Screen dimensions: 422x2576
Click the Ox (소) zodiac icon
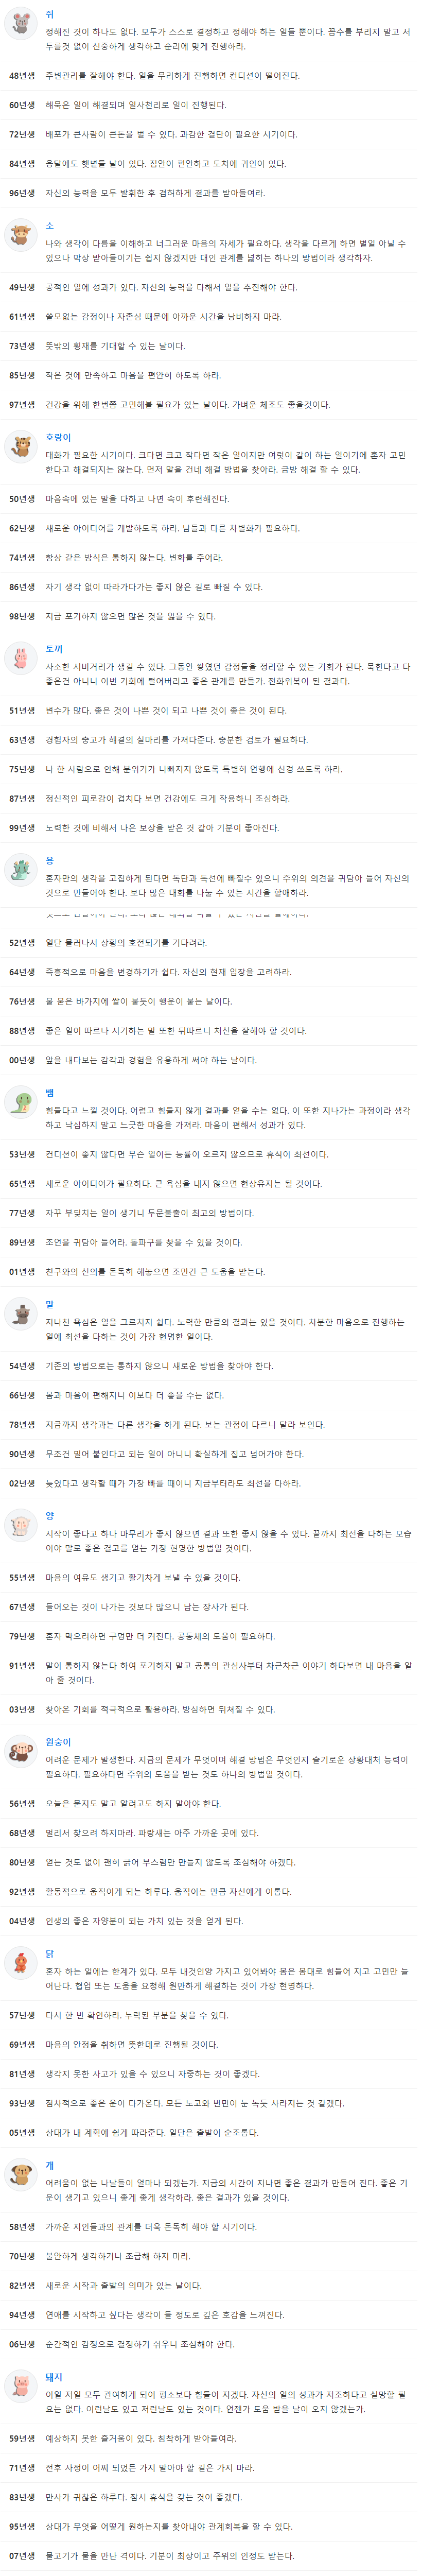(x=20, y=235)
